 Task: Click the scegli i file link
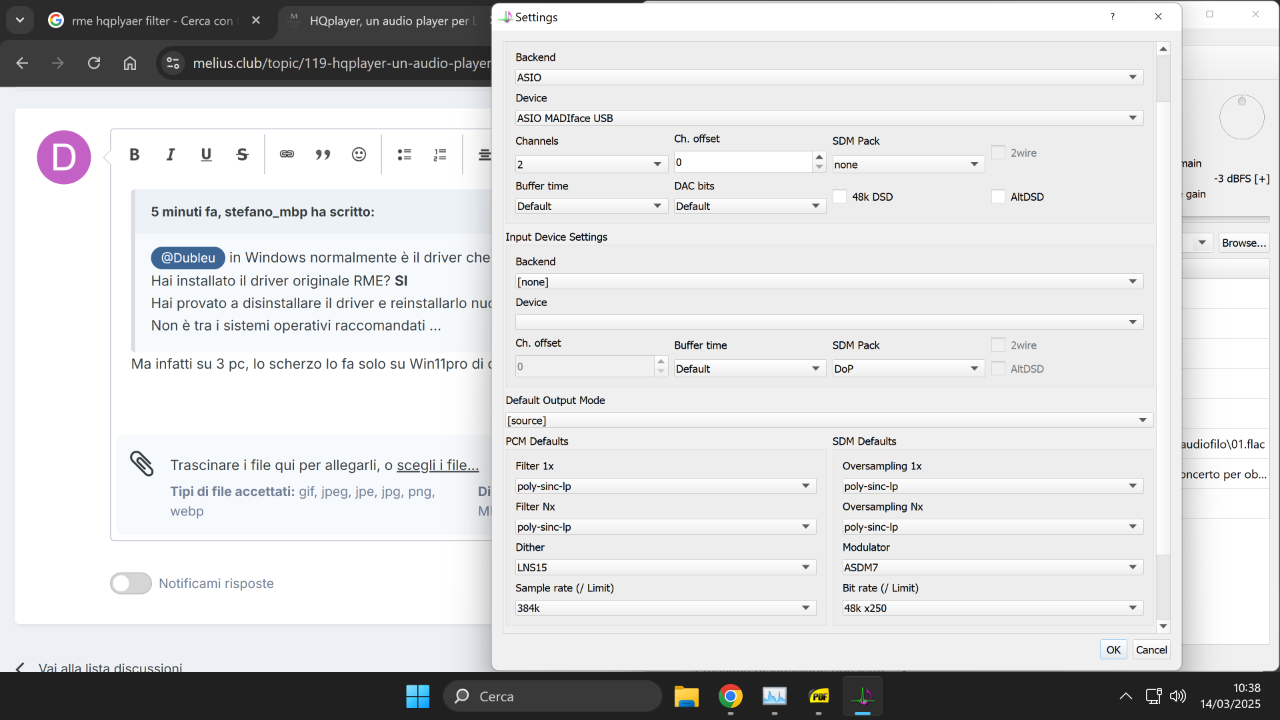[438, 465]
